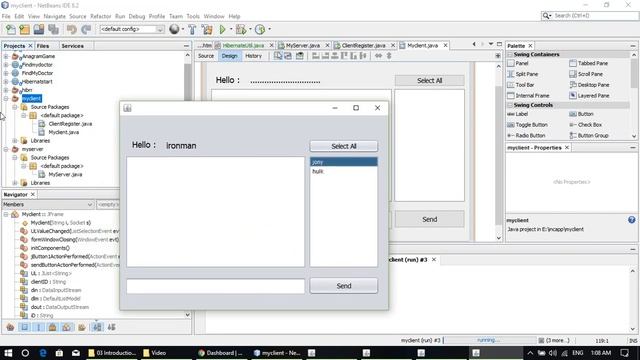
Task: Build project with hammer icon
Action: coord(192,29)
